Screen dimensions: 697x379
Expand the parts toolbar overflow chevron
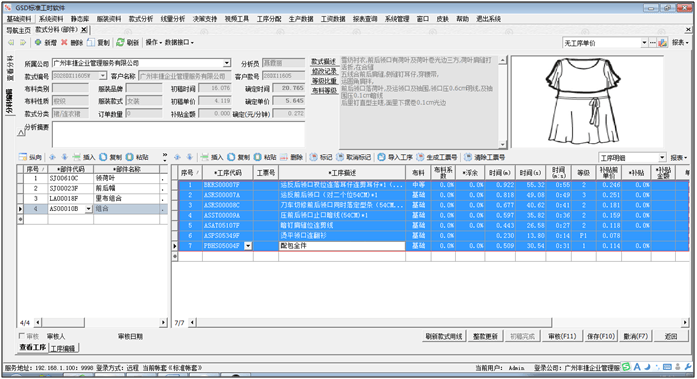tap(165, 157)
